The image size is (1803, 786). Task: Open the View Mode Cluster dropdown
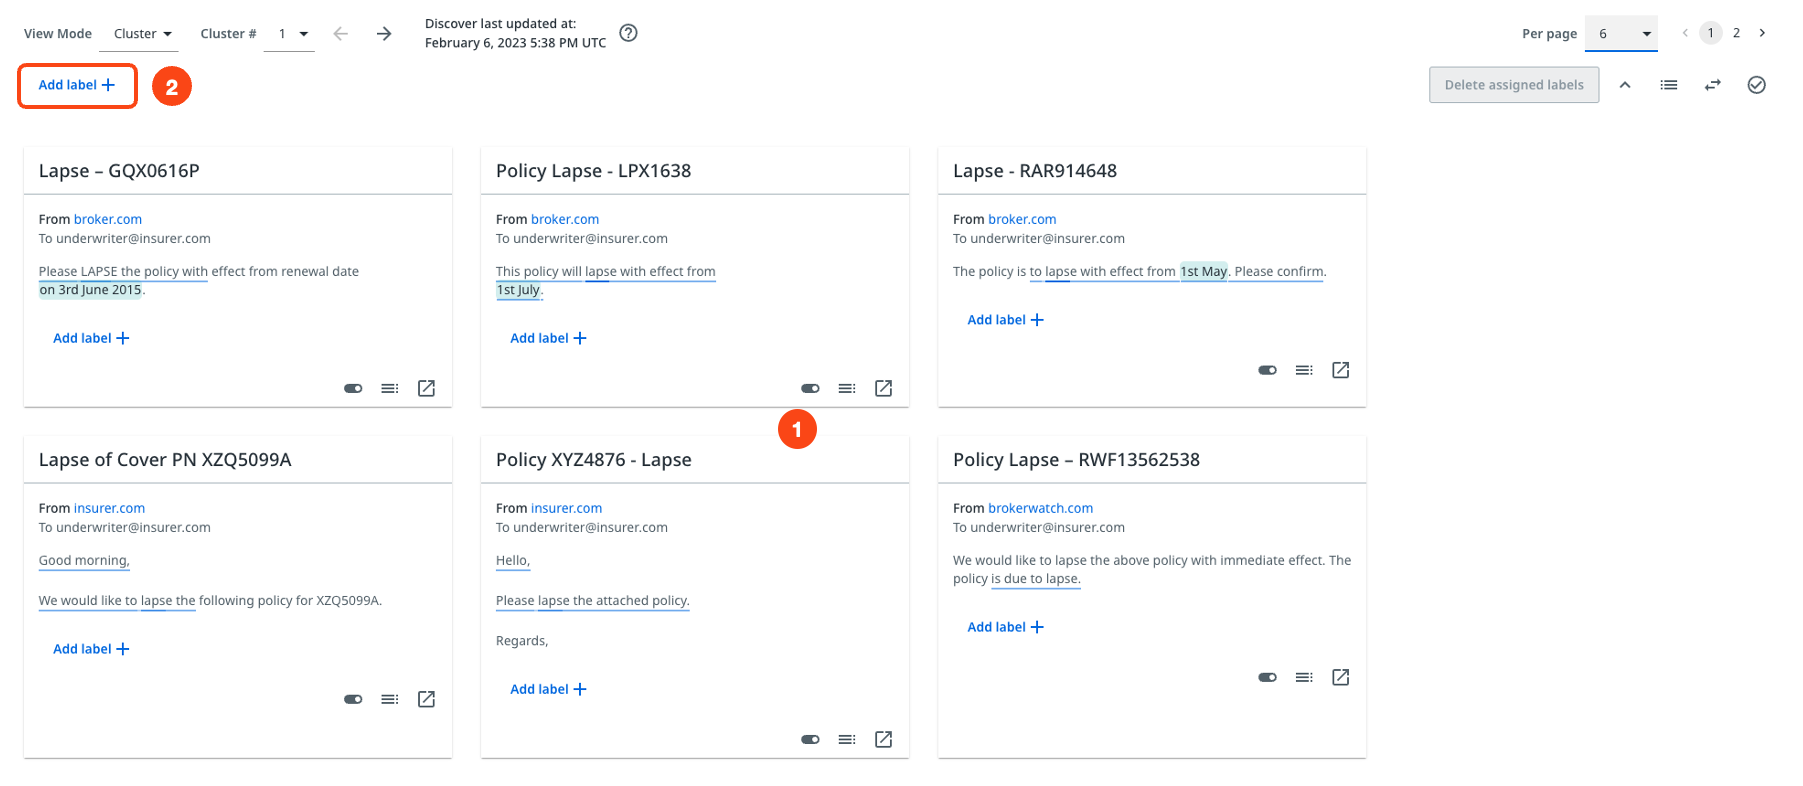143,34
